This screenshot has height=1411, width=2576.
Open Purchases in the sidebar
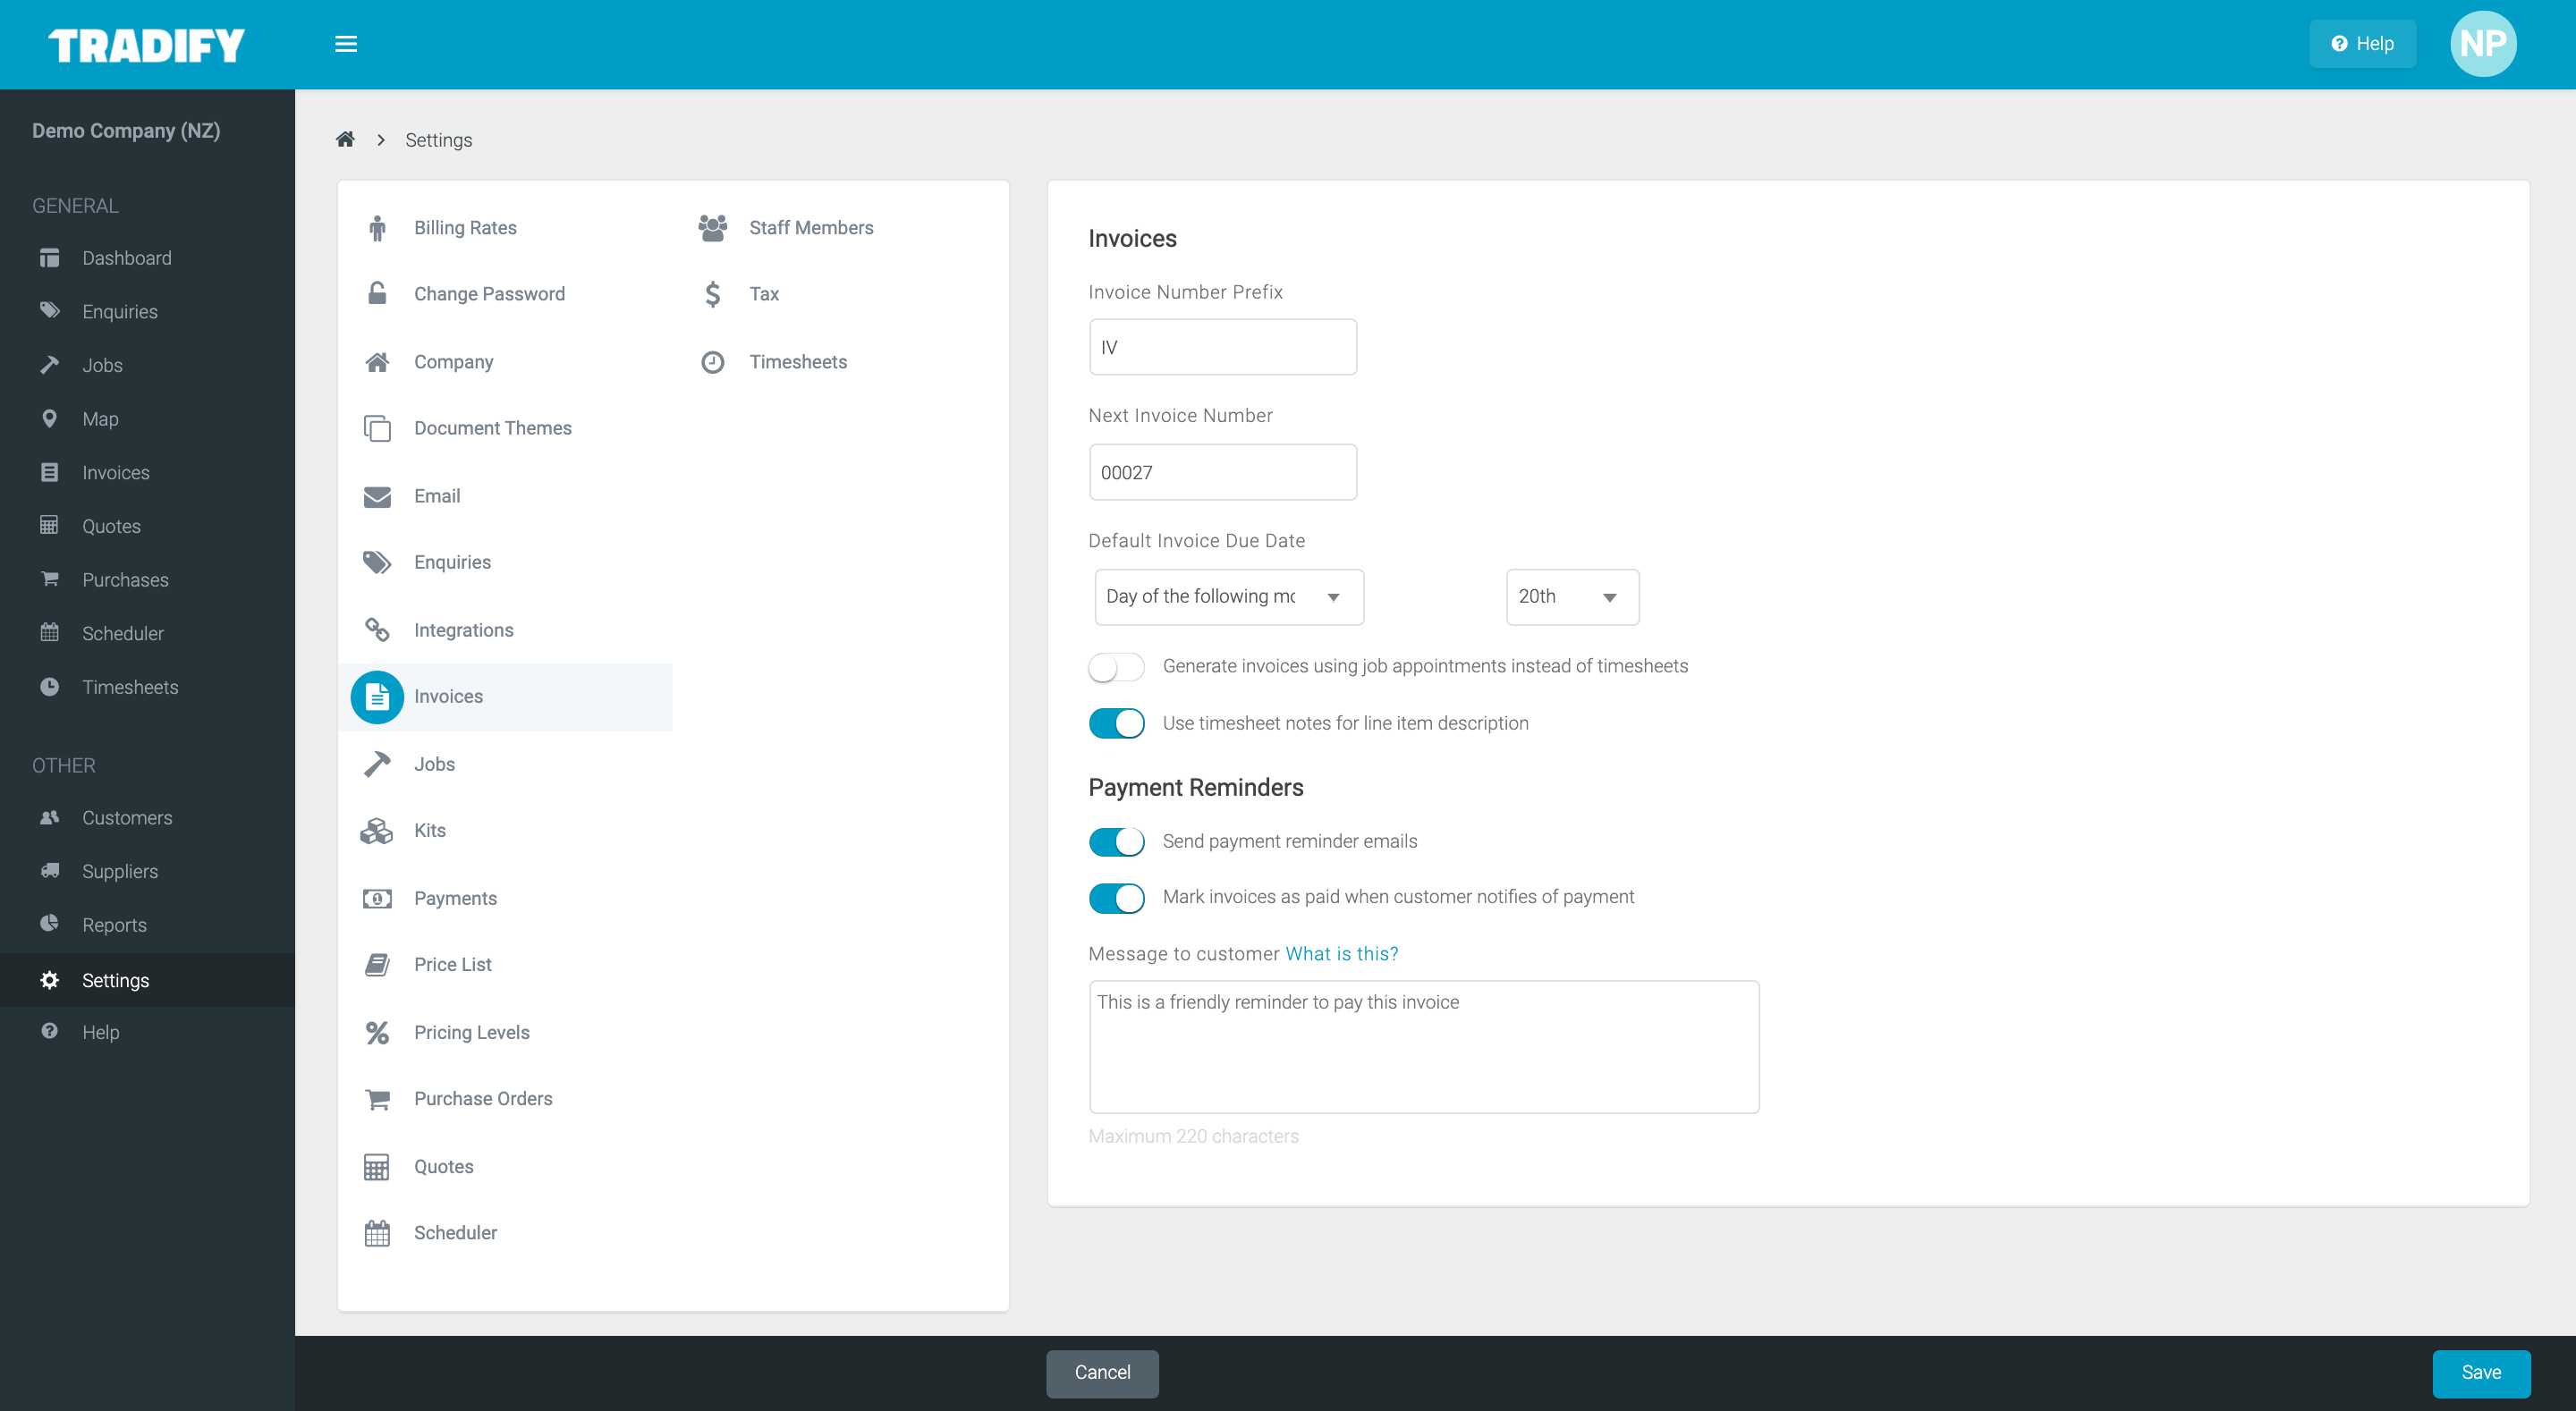(x=125, y=580)
